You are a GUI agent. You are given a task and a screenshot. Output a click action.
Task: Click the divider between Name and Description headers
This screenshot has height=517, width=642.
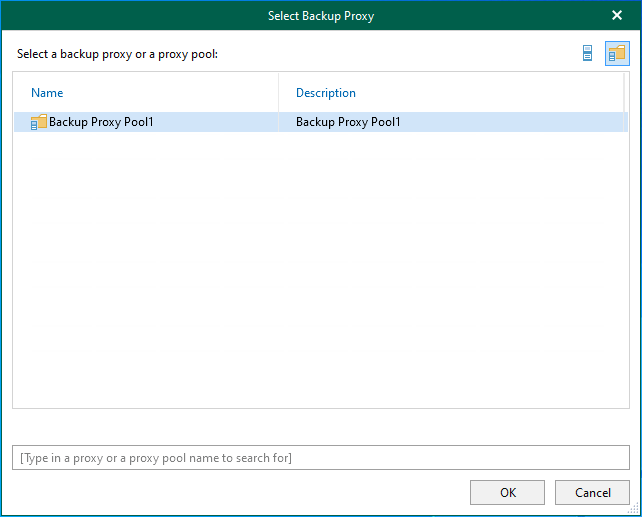(278, 93)
